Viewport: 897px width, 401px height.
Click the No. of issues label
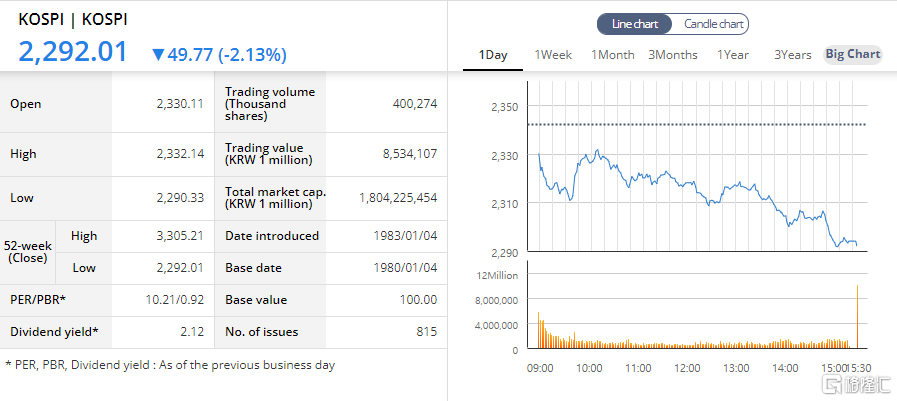point(261,332)
